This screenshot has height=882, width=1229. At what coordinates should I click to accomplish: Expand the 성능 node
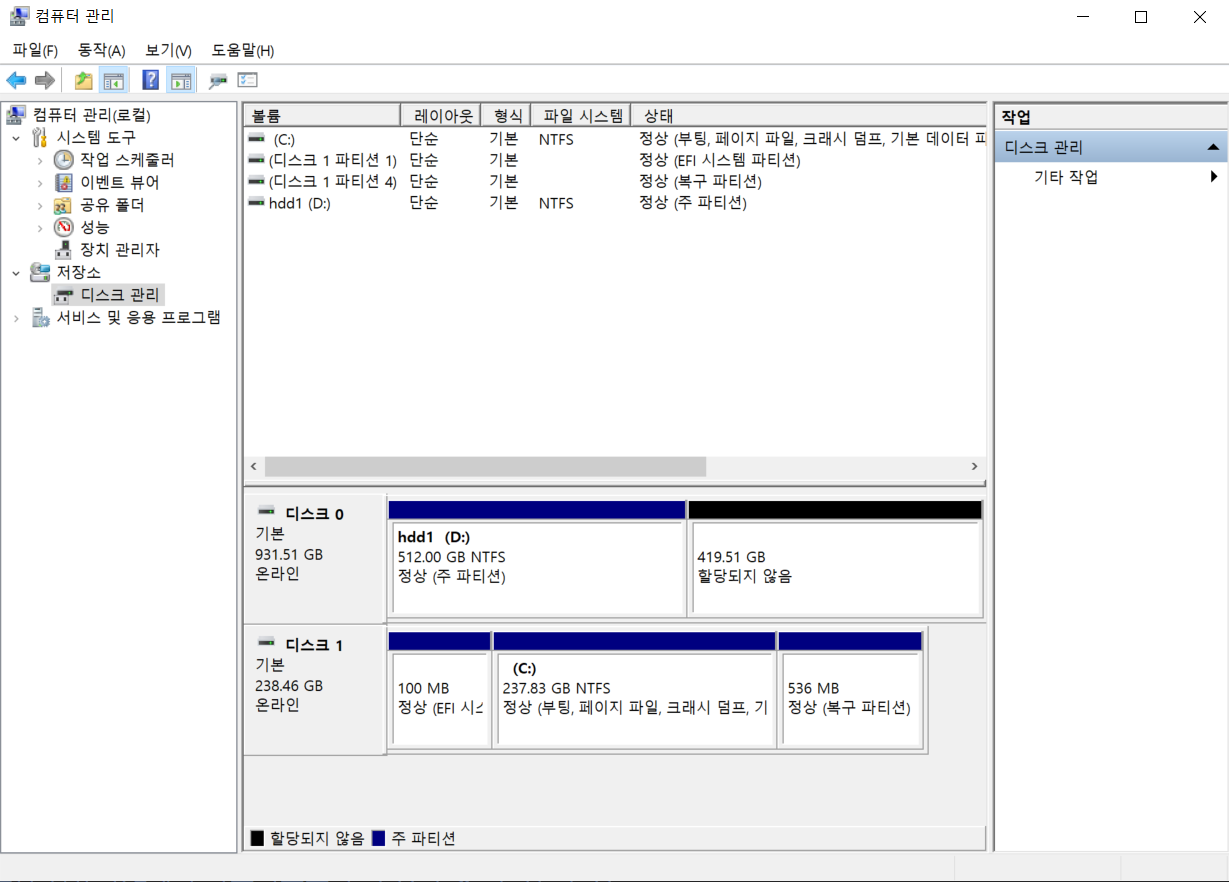pos(40,228)
